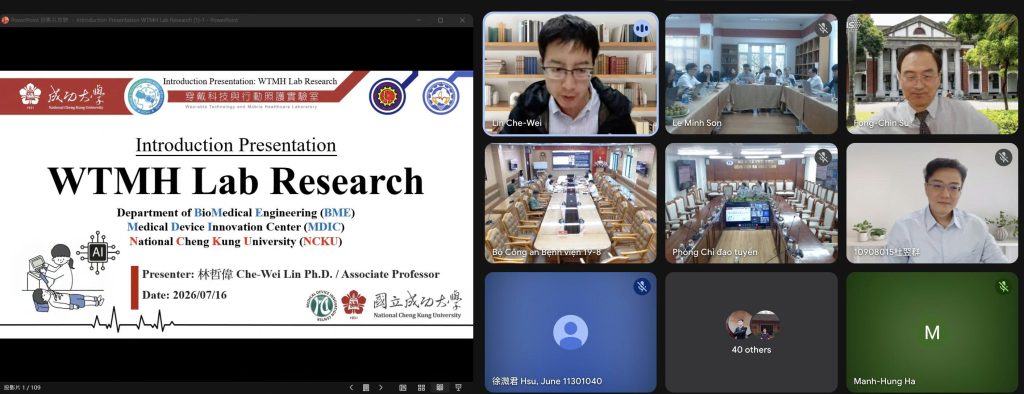Select Fong-Chin Su's video tile

tap(932, 74)
